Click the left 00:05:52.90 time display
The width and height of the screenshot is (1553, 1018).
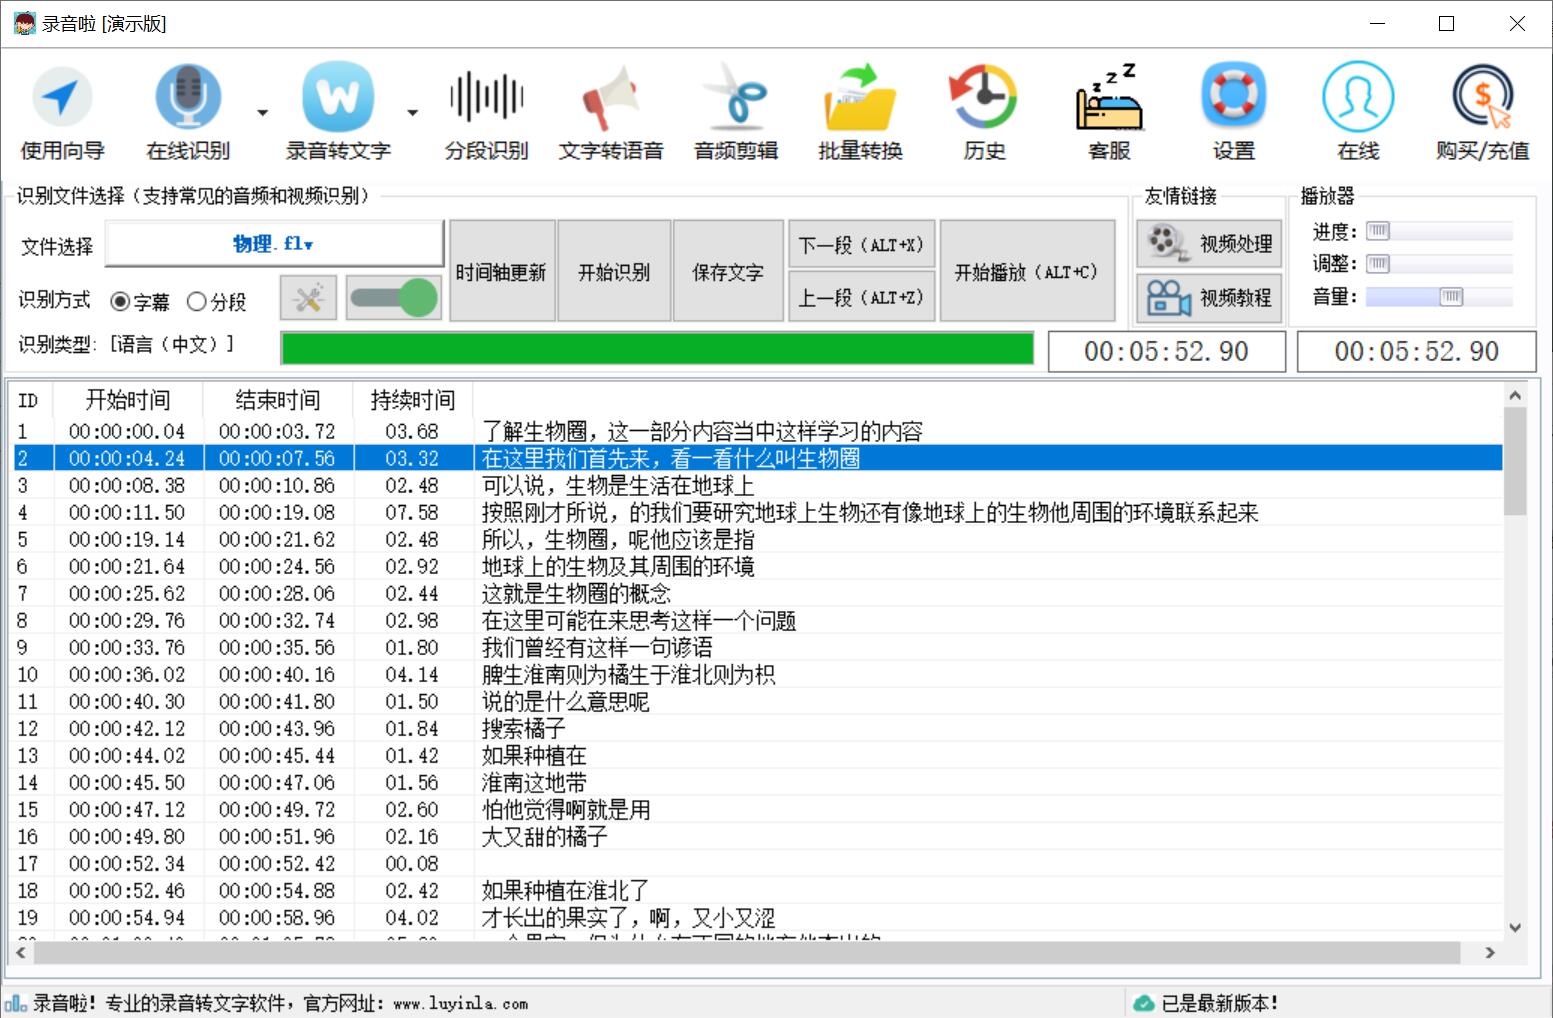point(1166,351)
